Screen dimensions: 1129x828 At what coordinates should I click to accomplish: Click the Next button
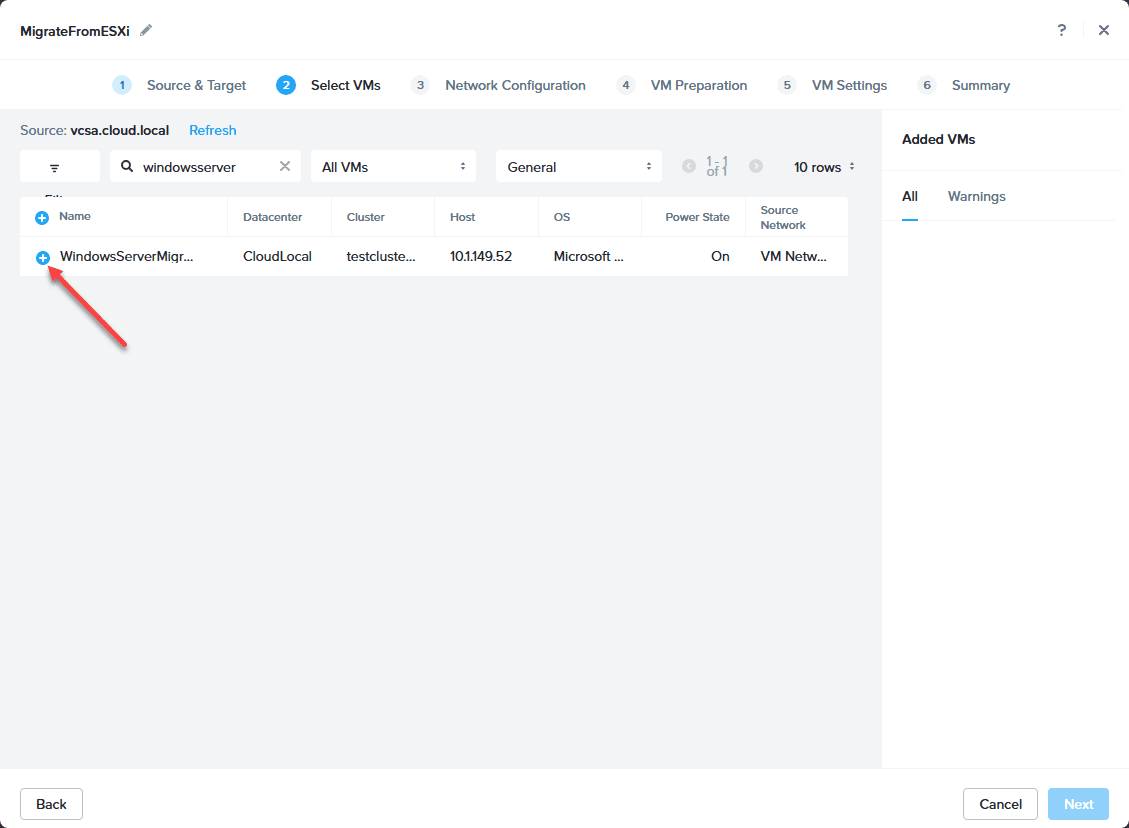pyautogui.click(x=1078, y=804)
